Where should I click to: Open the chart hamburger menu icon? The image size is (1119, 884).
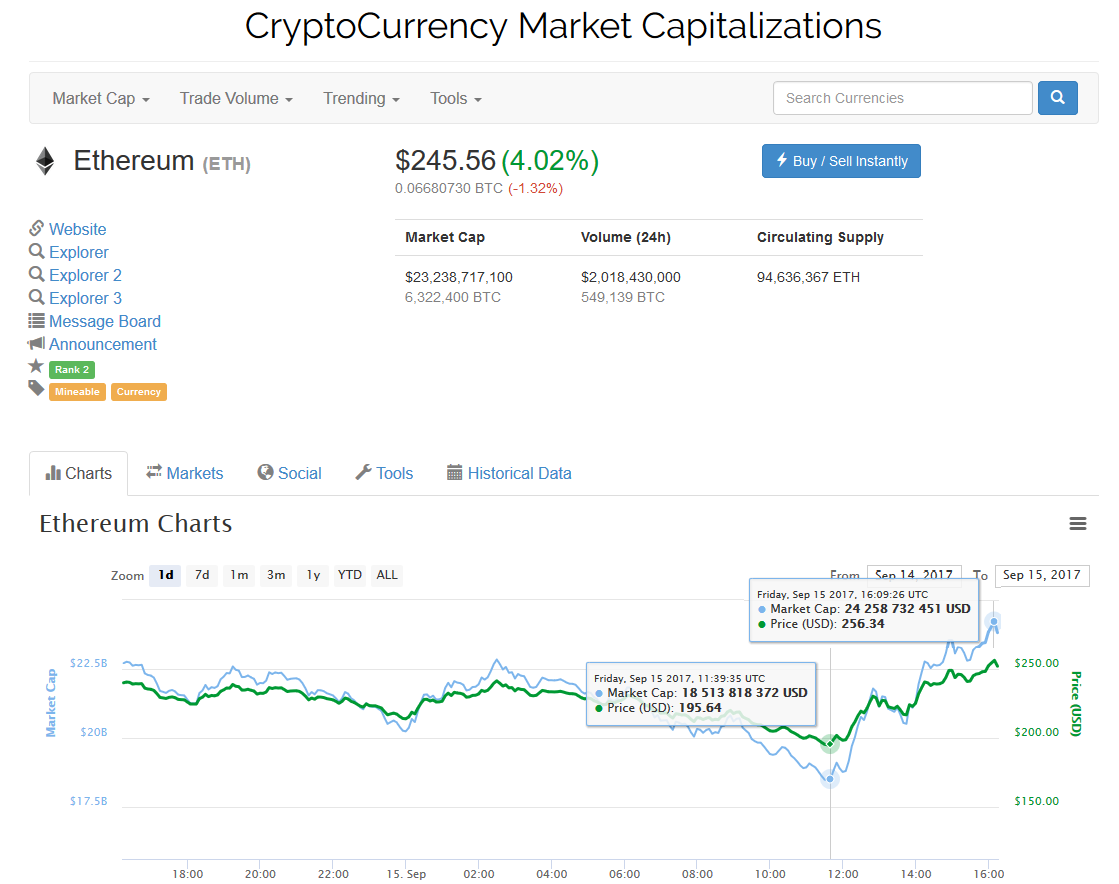1077,523
